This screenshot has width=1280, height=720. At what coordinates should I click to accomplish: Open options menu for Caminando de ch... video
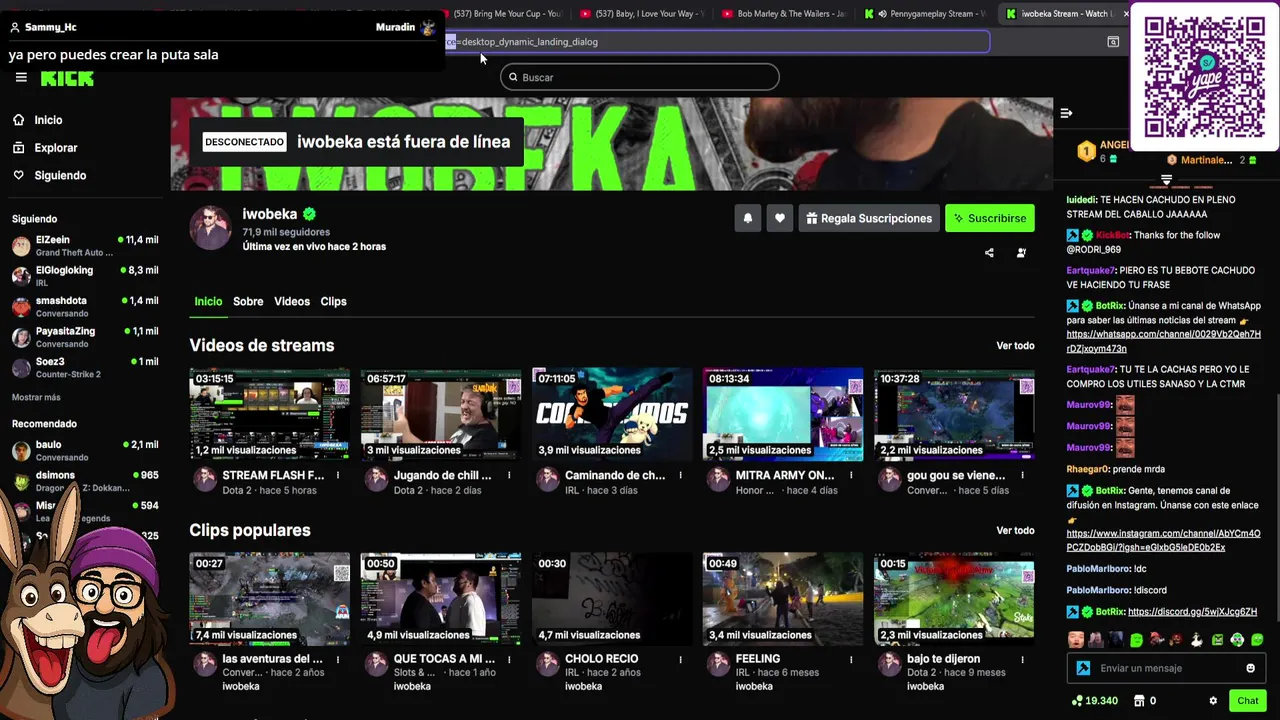680,476
